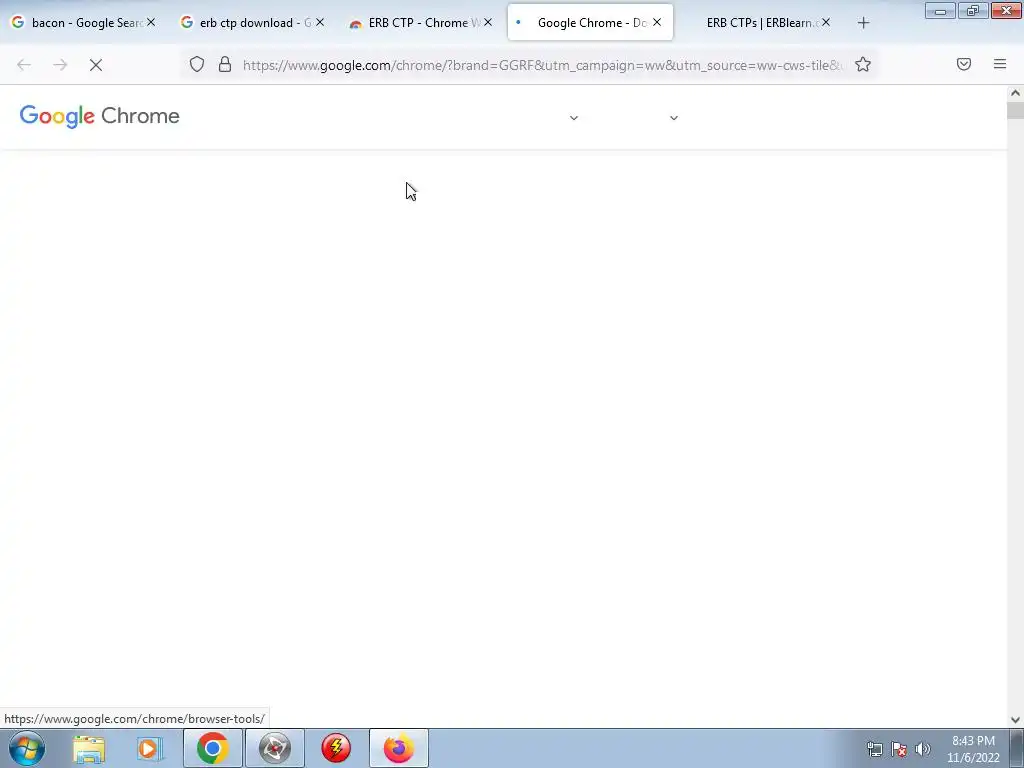
Task: Click the scrollbar up arrow
Action: tap(1015, 93)
